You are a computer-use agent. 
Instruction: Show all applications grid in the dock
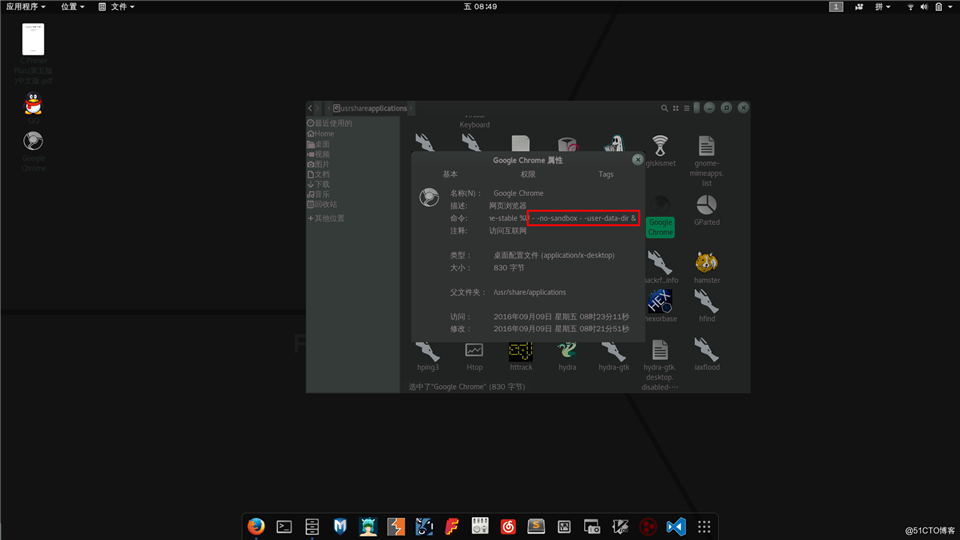coord(704,527)
